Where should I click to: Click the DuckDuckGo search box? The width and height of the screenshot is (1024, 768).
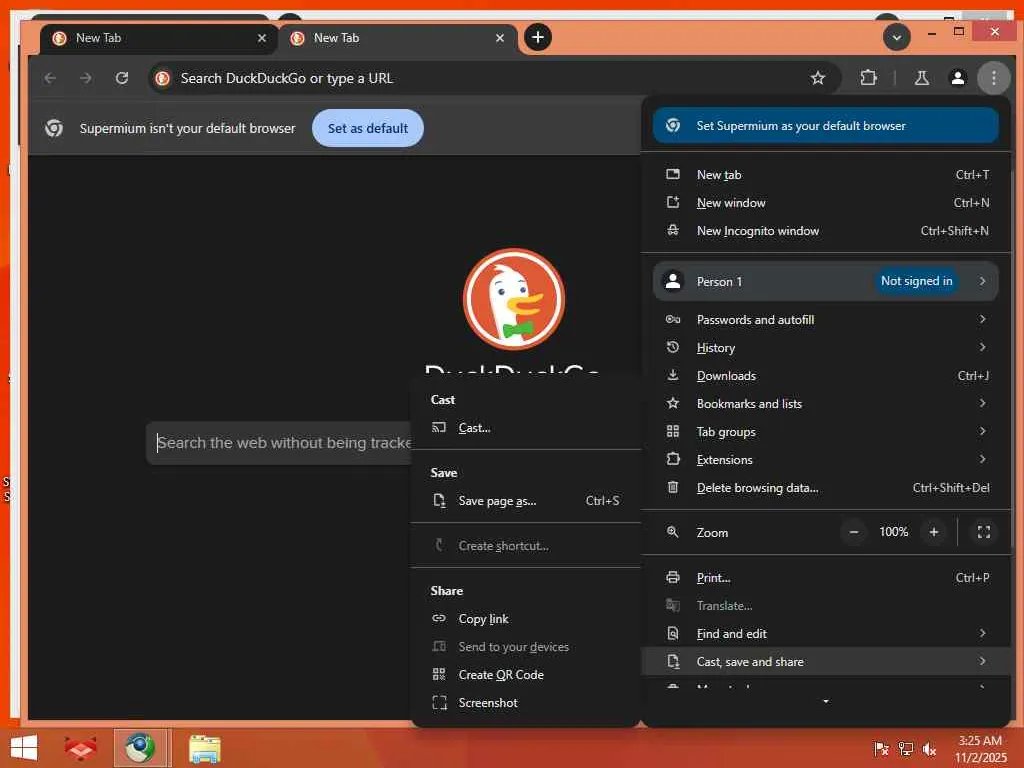click(x=281, y=443)
